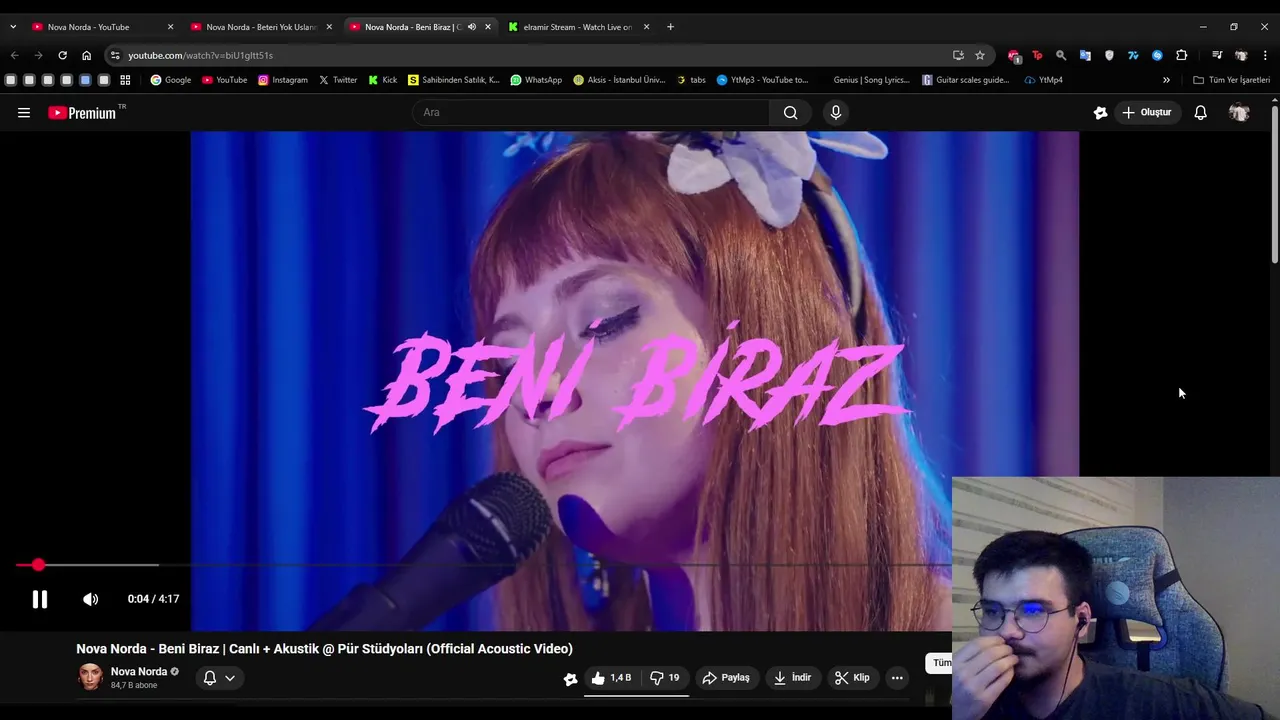Dislike the video with thumbs down
The height and width of the screenshot is (720, 1280).
coord(664,678)
